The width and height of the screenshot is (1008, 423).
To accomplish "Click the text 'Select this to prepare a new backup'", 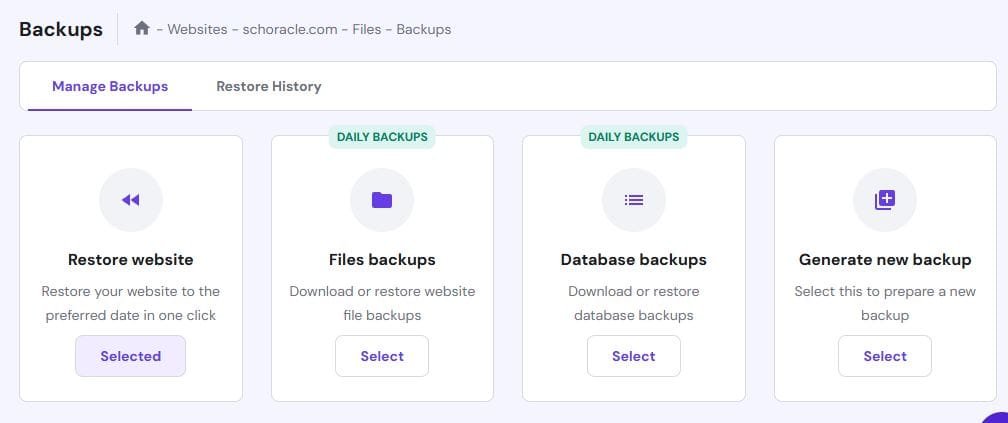I will 885,303.
